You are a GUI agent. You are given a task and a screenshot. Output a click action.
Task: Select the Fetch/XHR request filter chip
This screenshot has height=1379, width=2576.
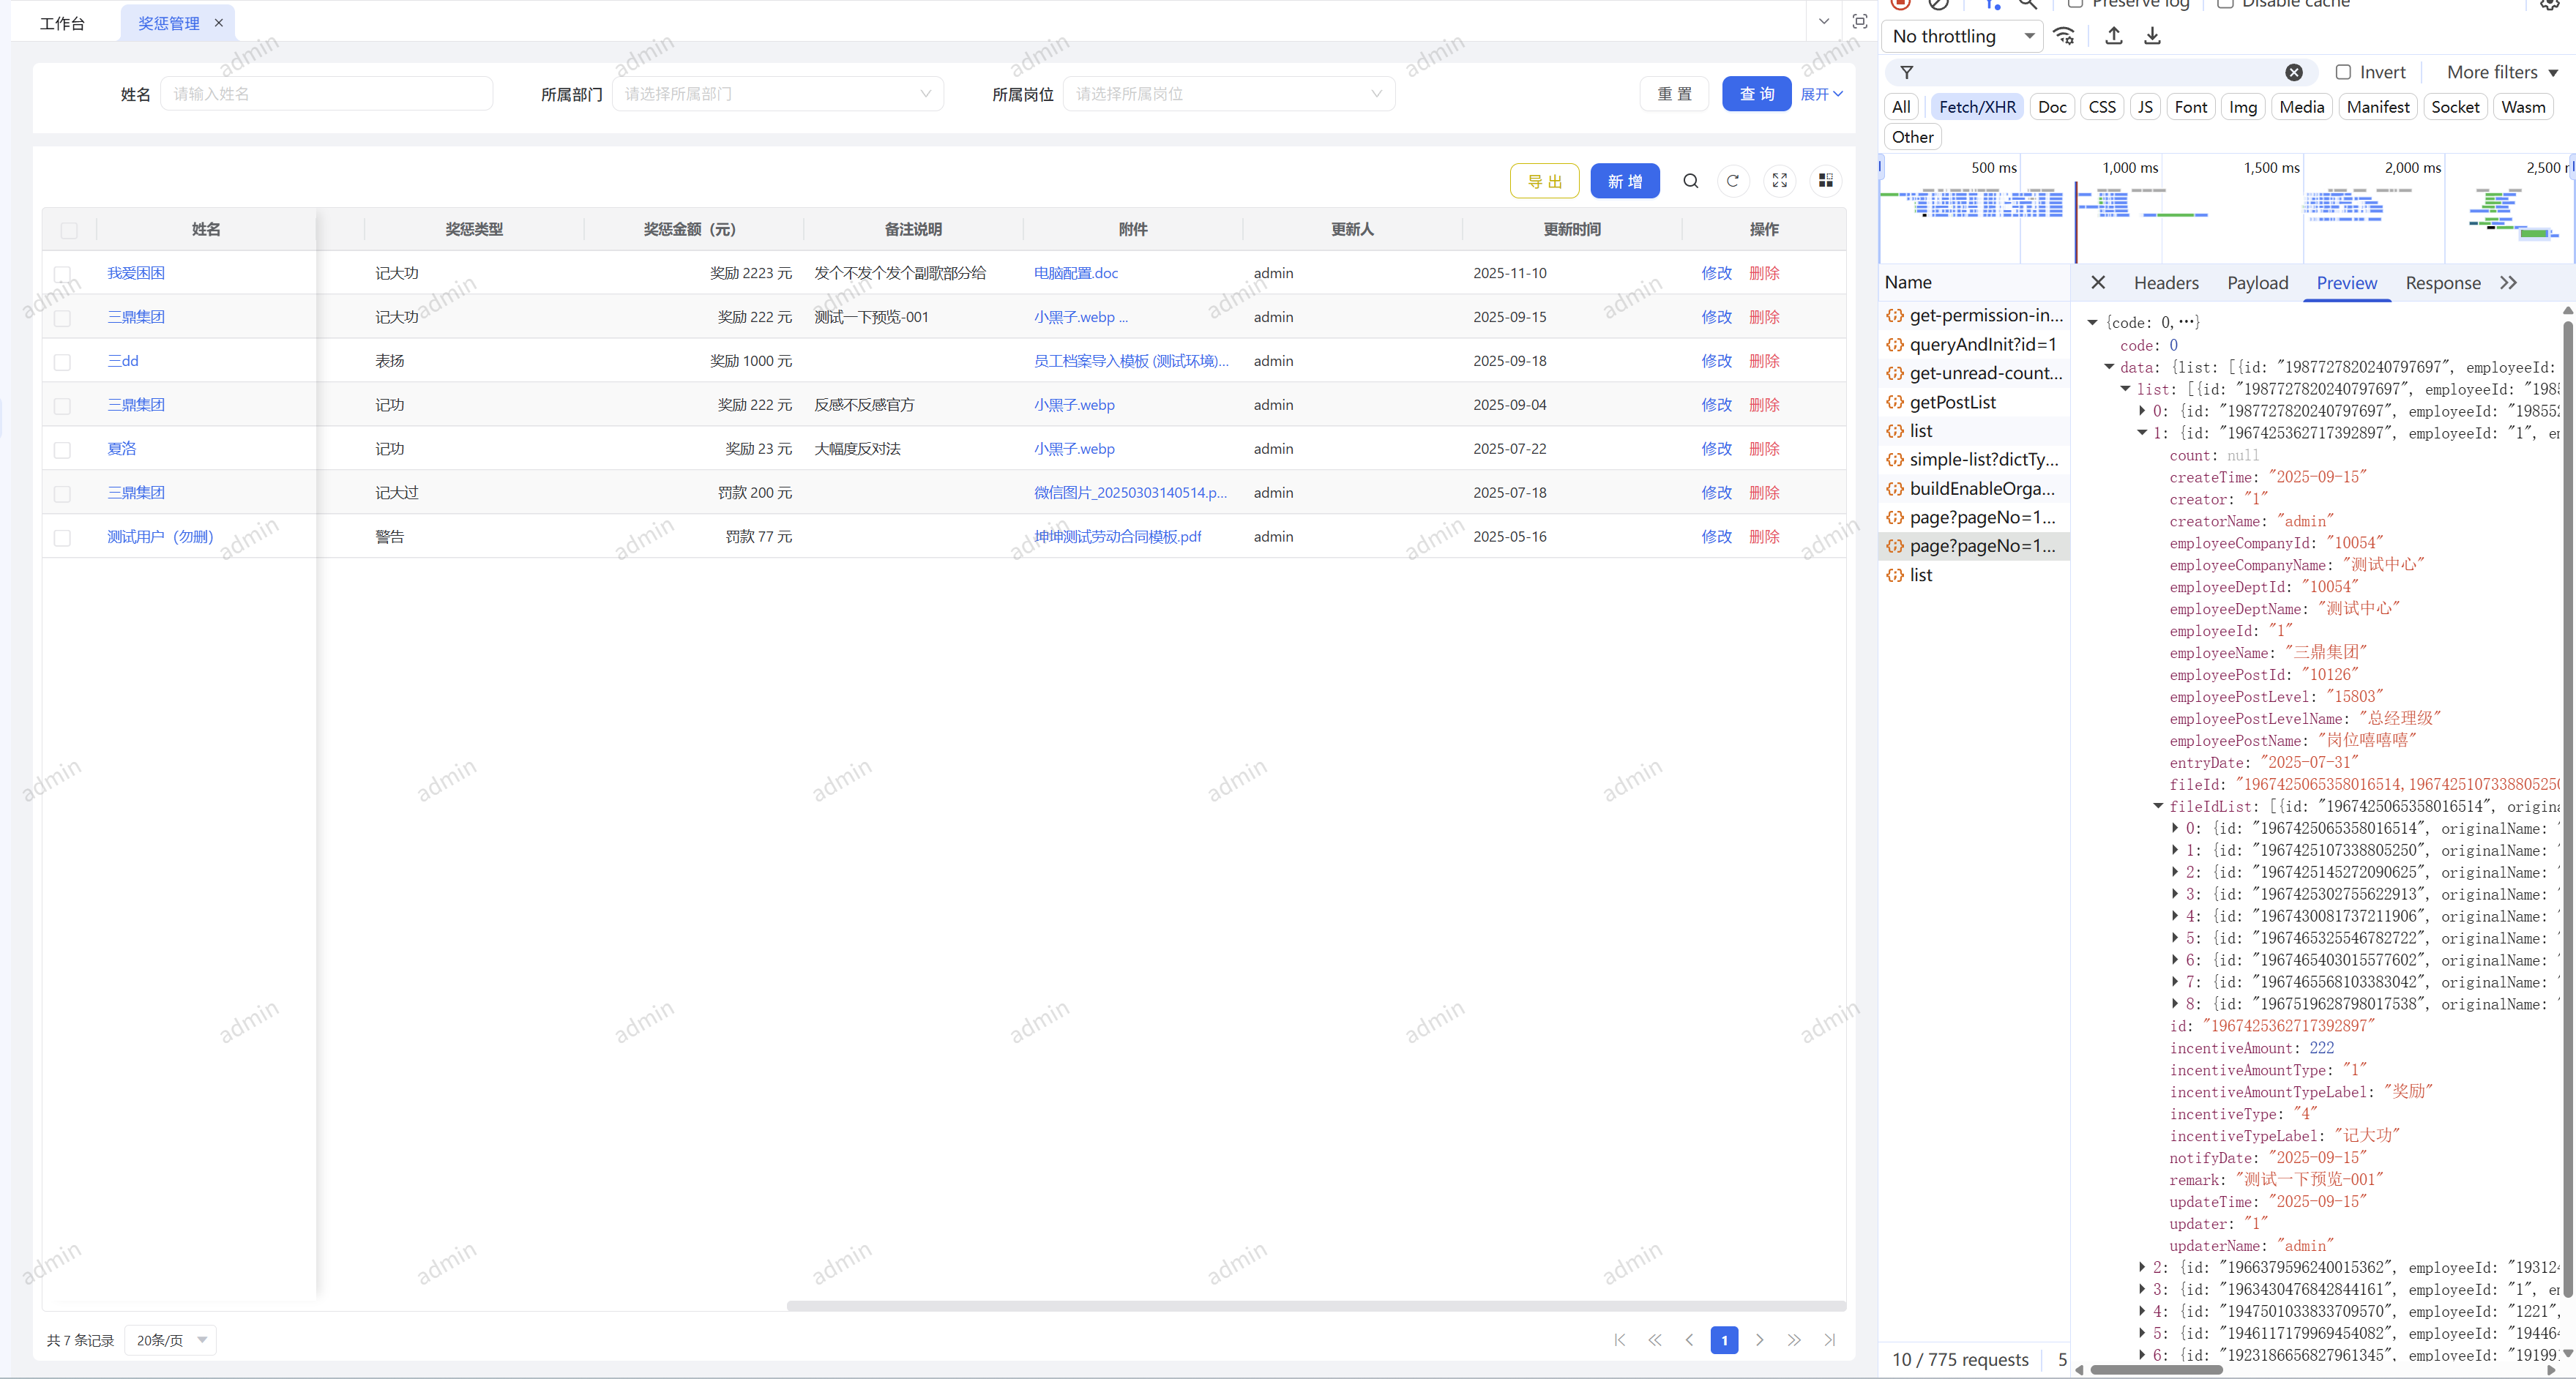tap(1977, 106)
